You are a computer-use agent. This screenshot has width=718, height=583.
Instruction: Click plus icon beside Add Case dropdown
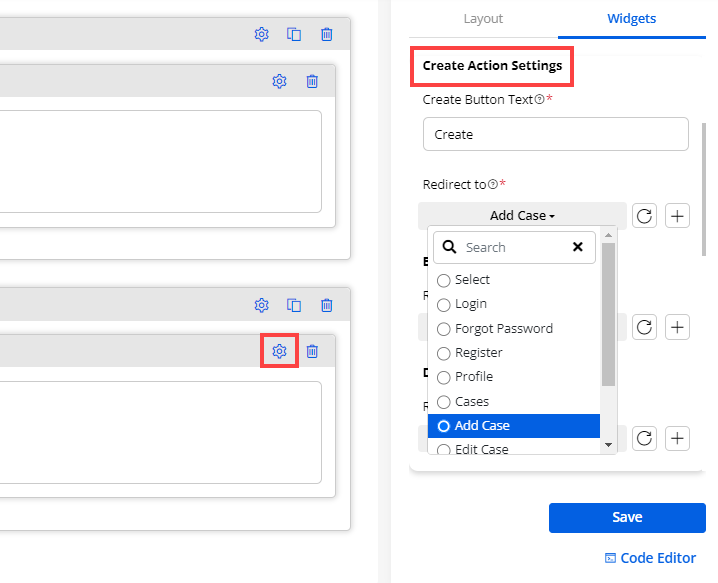click(x=678, y=216)
